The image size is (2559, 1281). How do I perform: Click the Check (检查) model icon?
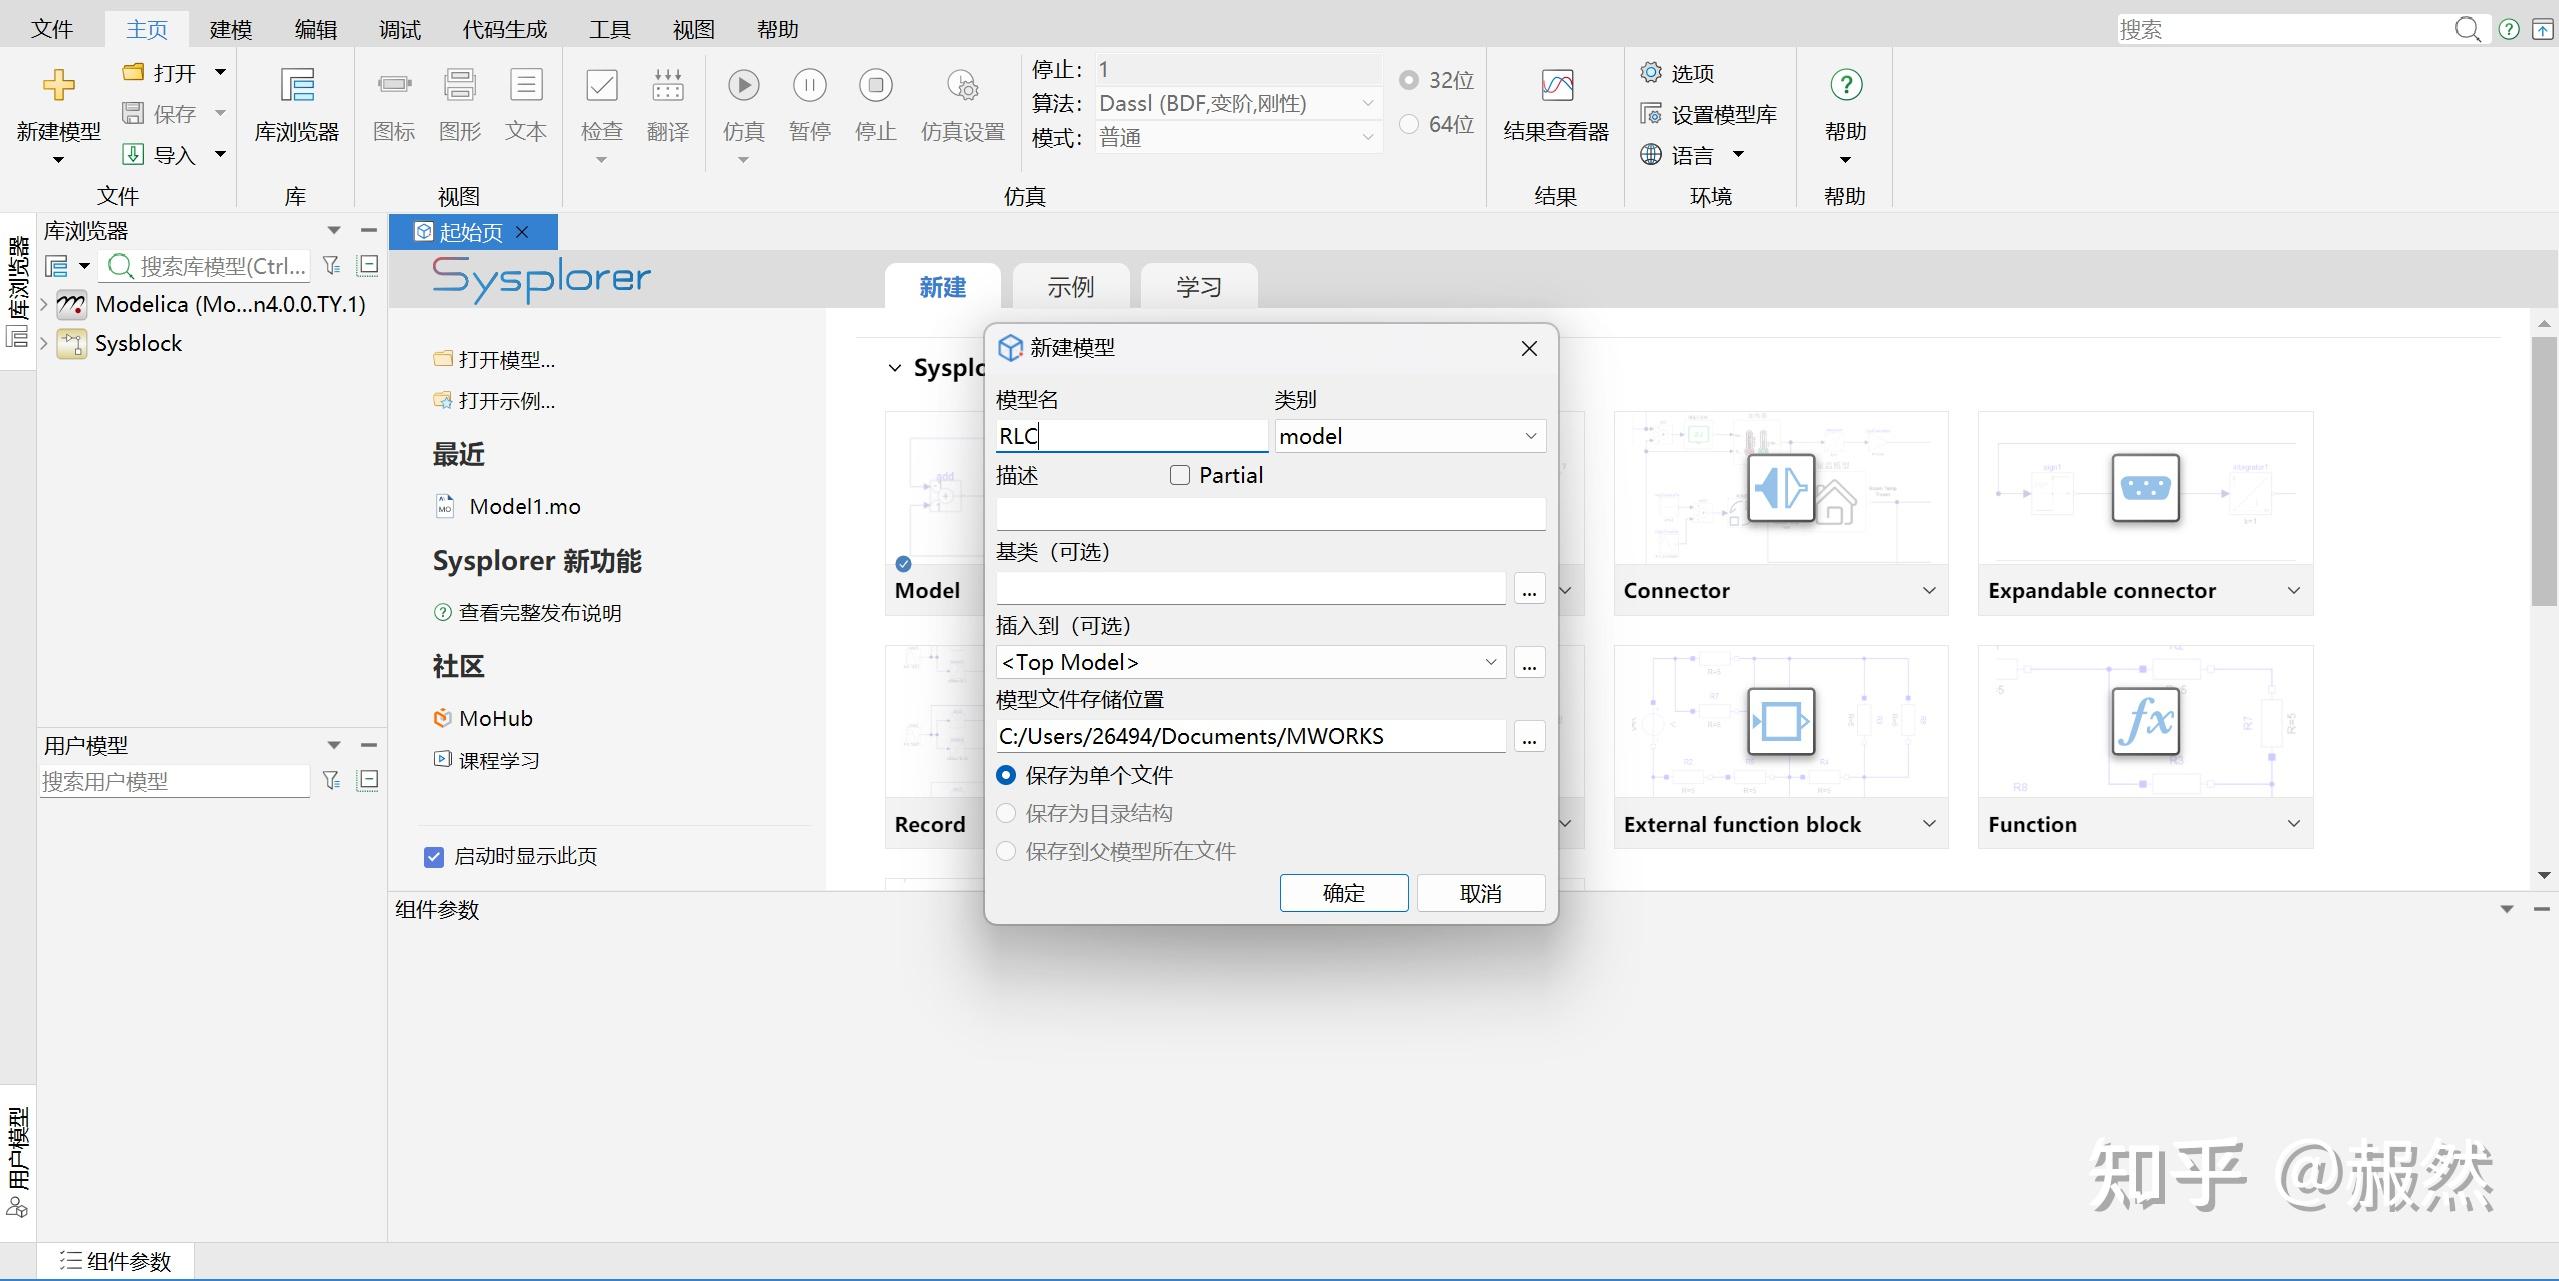[x=602, y=85]
